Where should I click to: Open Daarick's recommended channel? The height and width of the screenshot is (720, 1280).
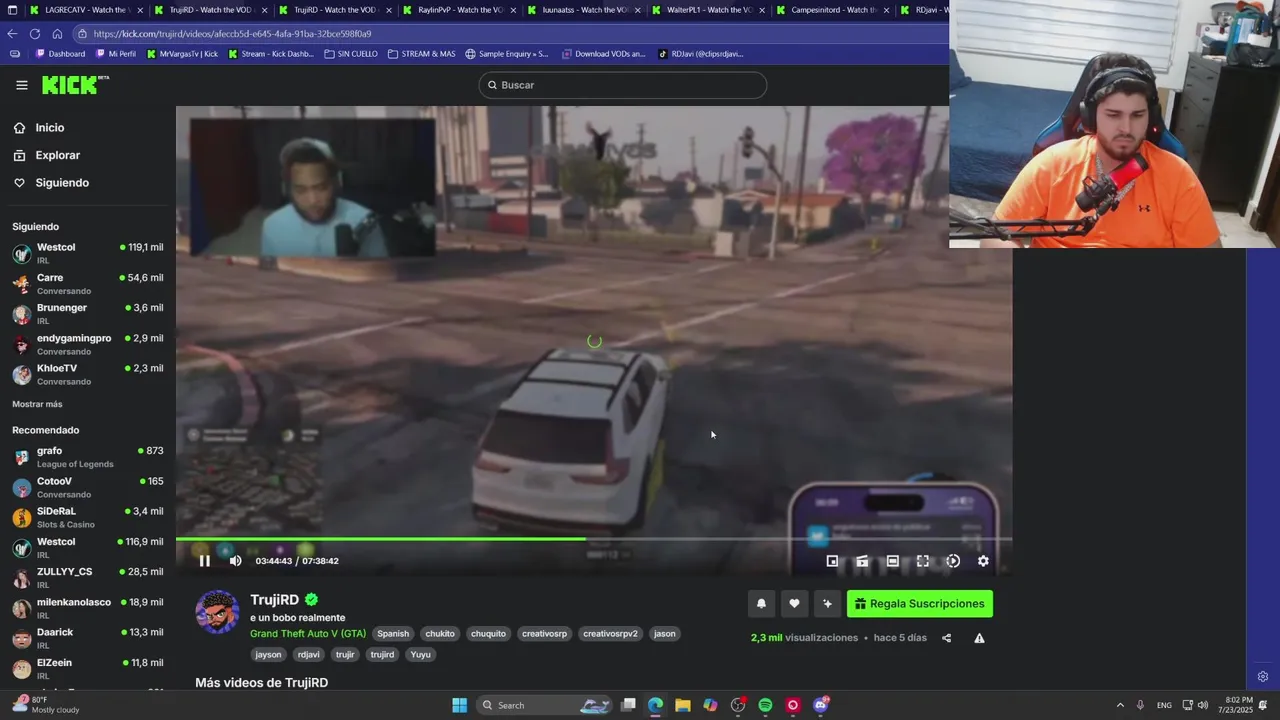(88, 638)
